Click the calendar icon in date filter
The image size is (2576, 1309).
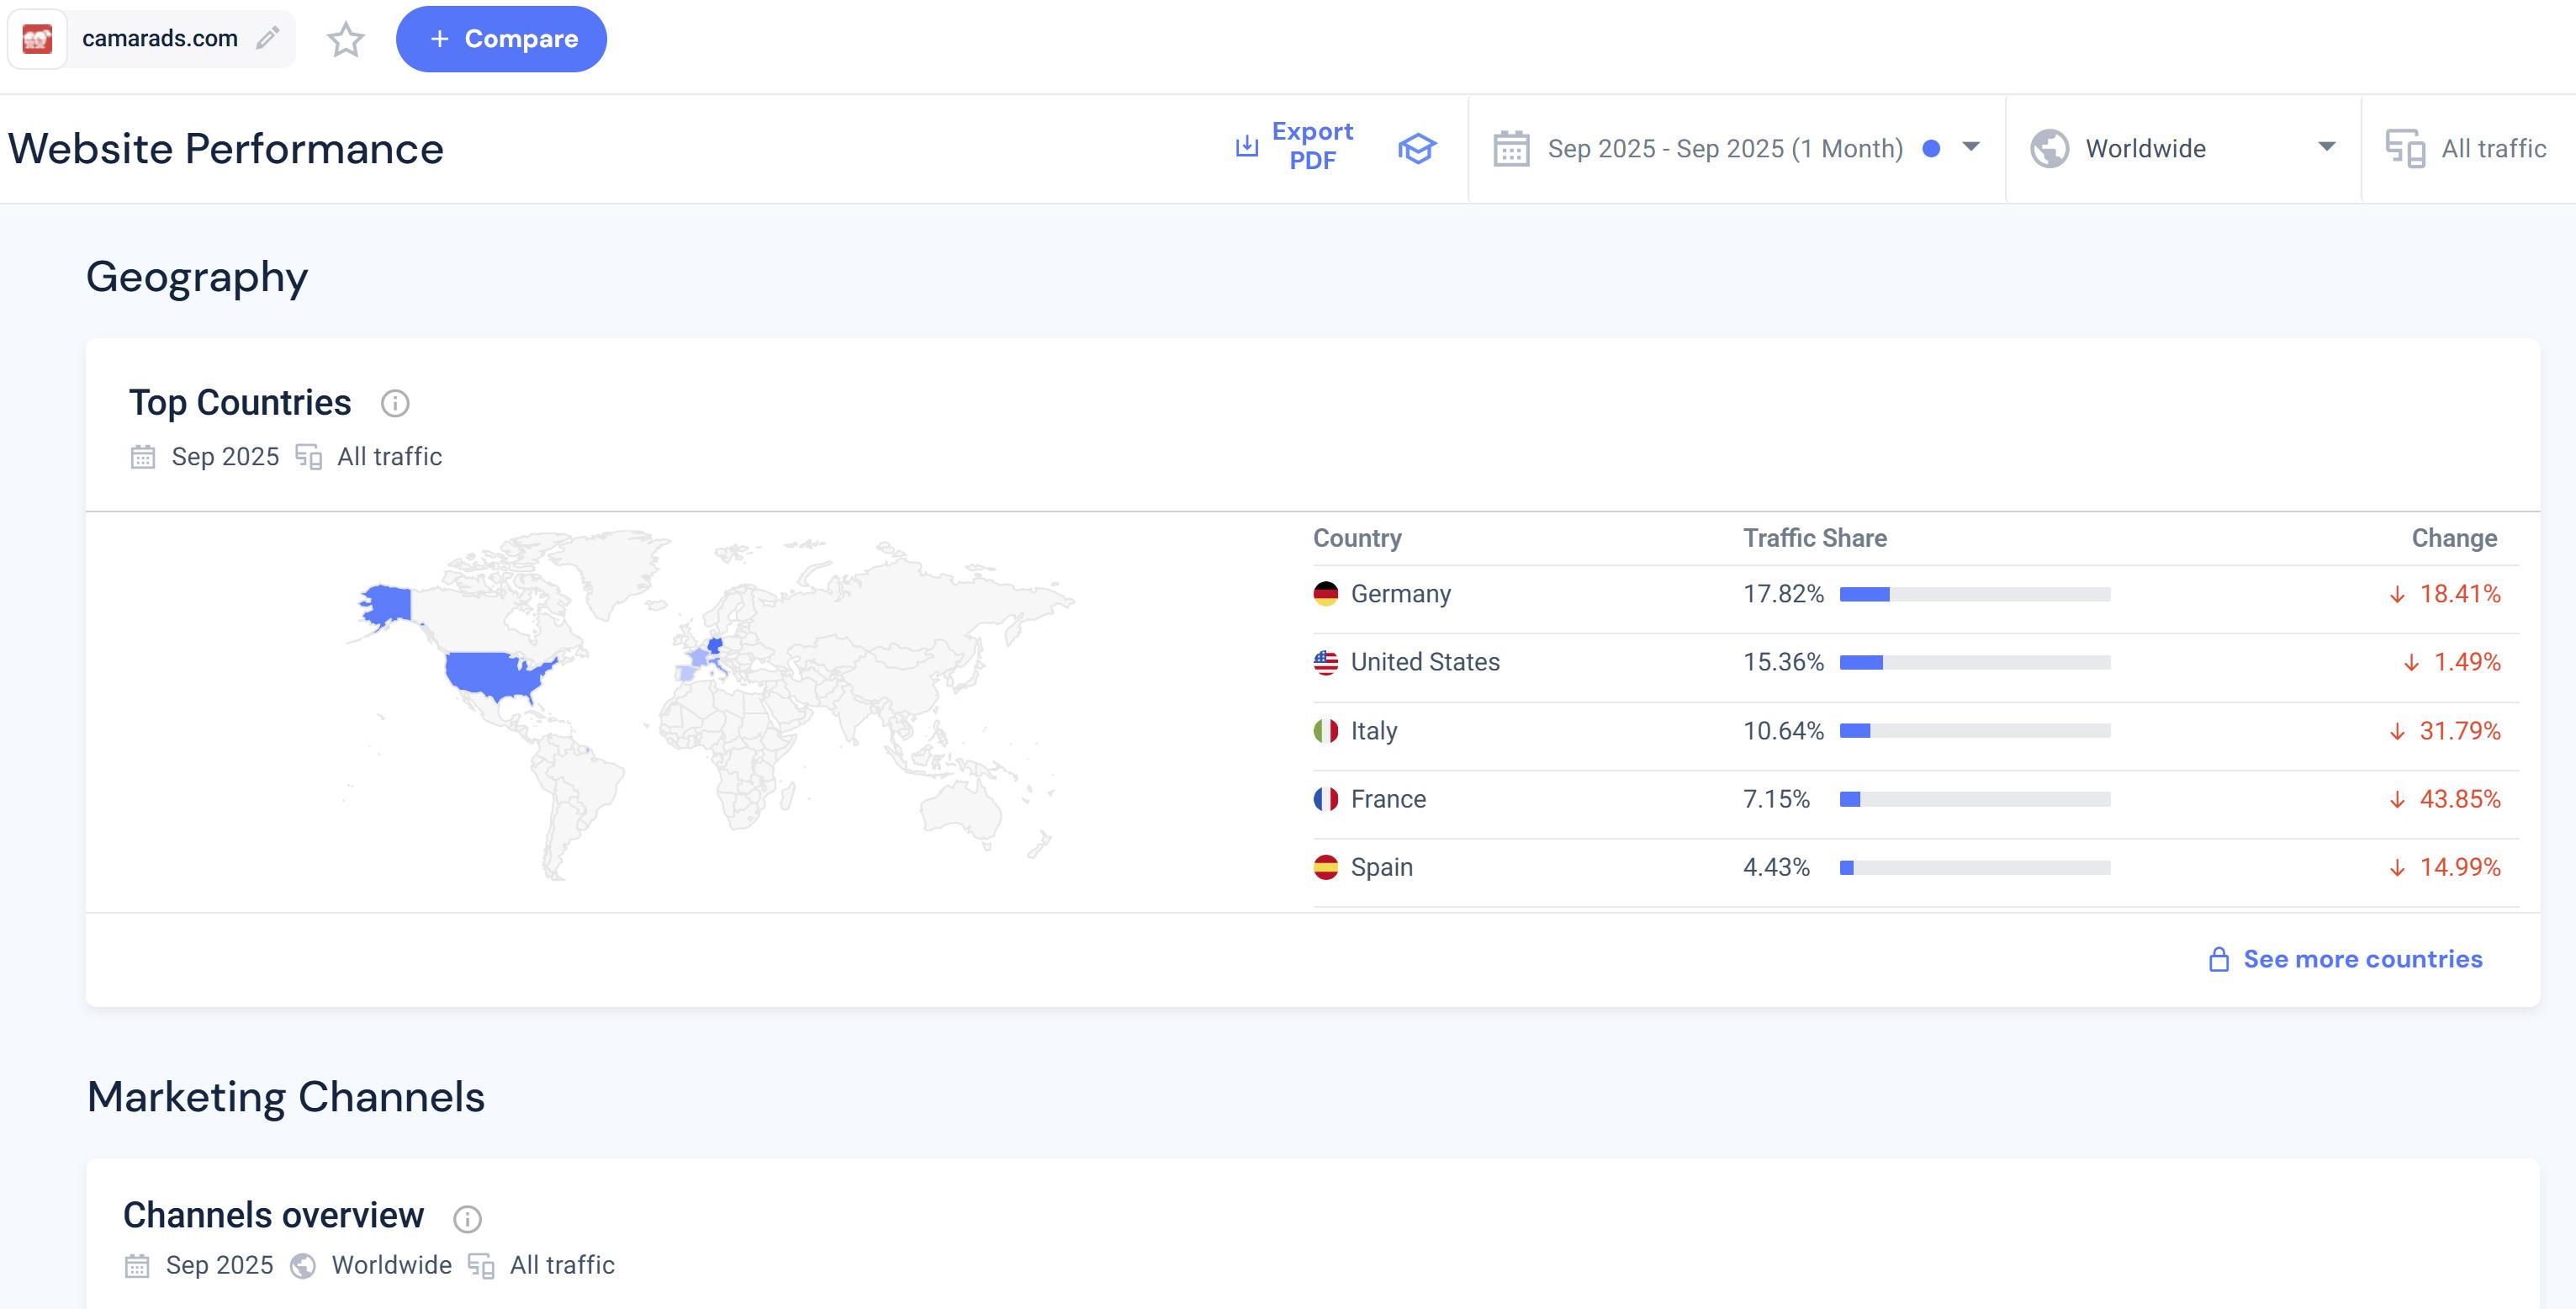pos(1511,149)
